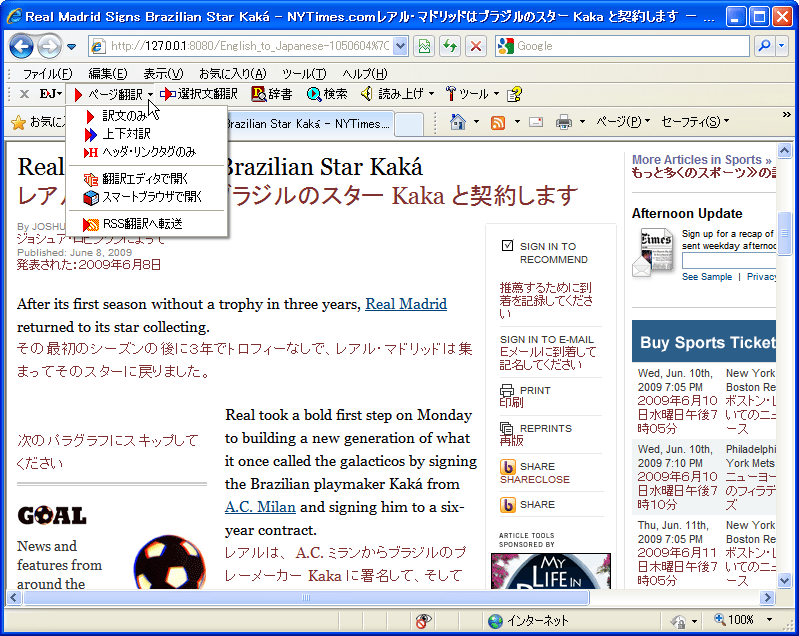799x636 pixels.
Task: Click the popup blocker status bar icon
Action: coord(423,621)
